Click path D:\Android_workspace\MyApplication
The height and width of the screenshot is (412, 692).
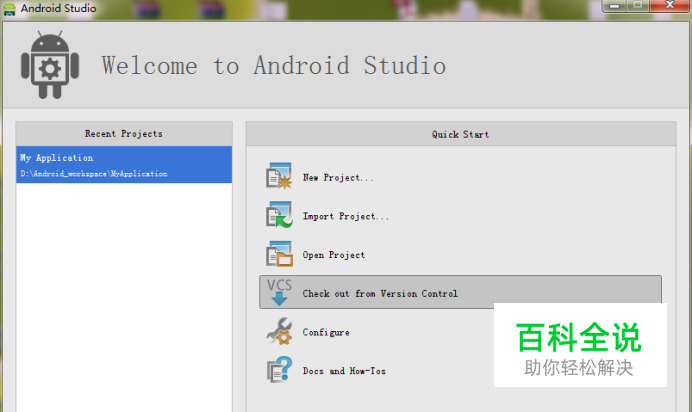pyautogui.click(x=94, y=174)
